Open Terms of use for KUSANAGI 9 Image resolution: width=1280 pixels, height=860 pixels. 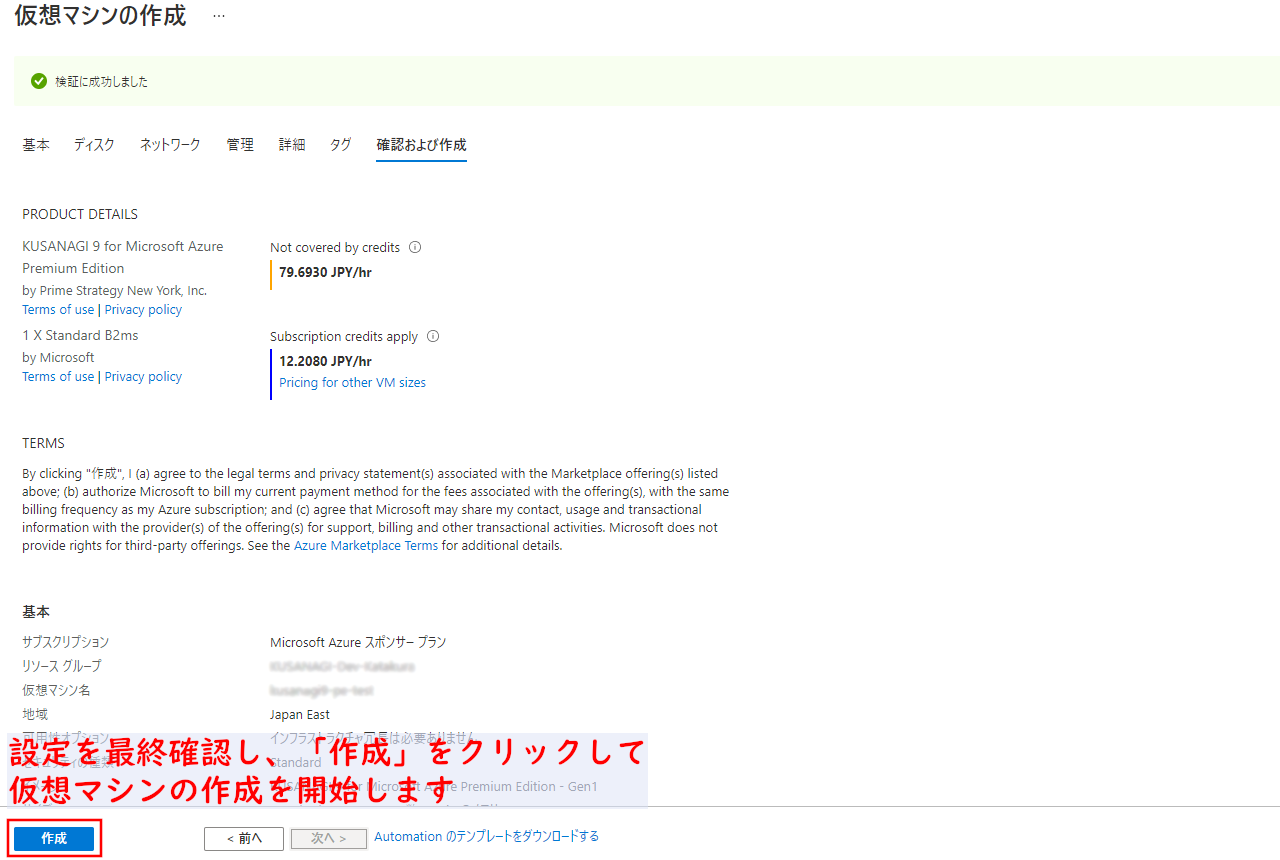pos(58,310)
